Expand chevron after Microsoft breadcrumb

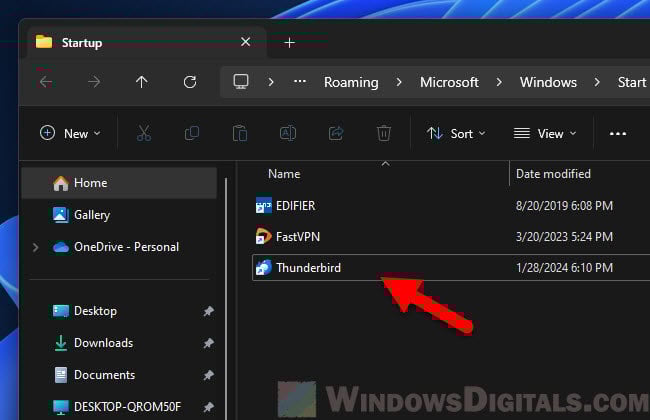[499, 82]
